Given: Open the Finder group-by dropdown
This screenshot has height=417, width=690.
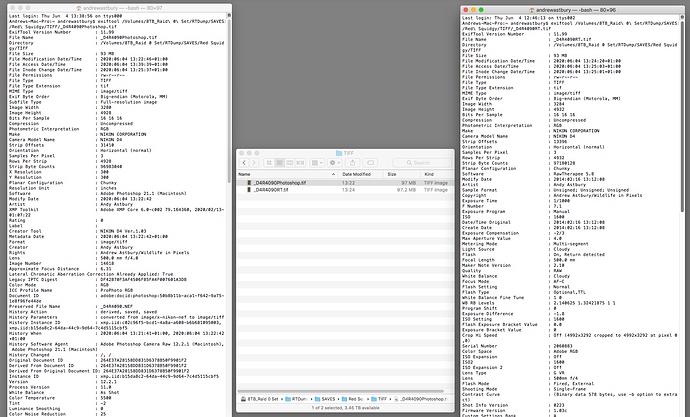Looking at the screenshot, I should (x=317, y=163).
